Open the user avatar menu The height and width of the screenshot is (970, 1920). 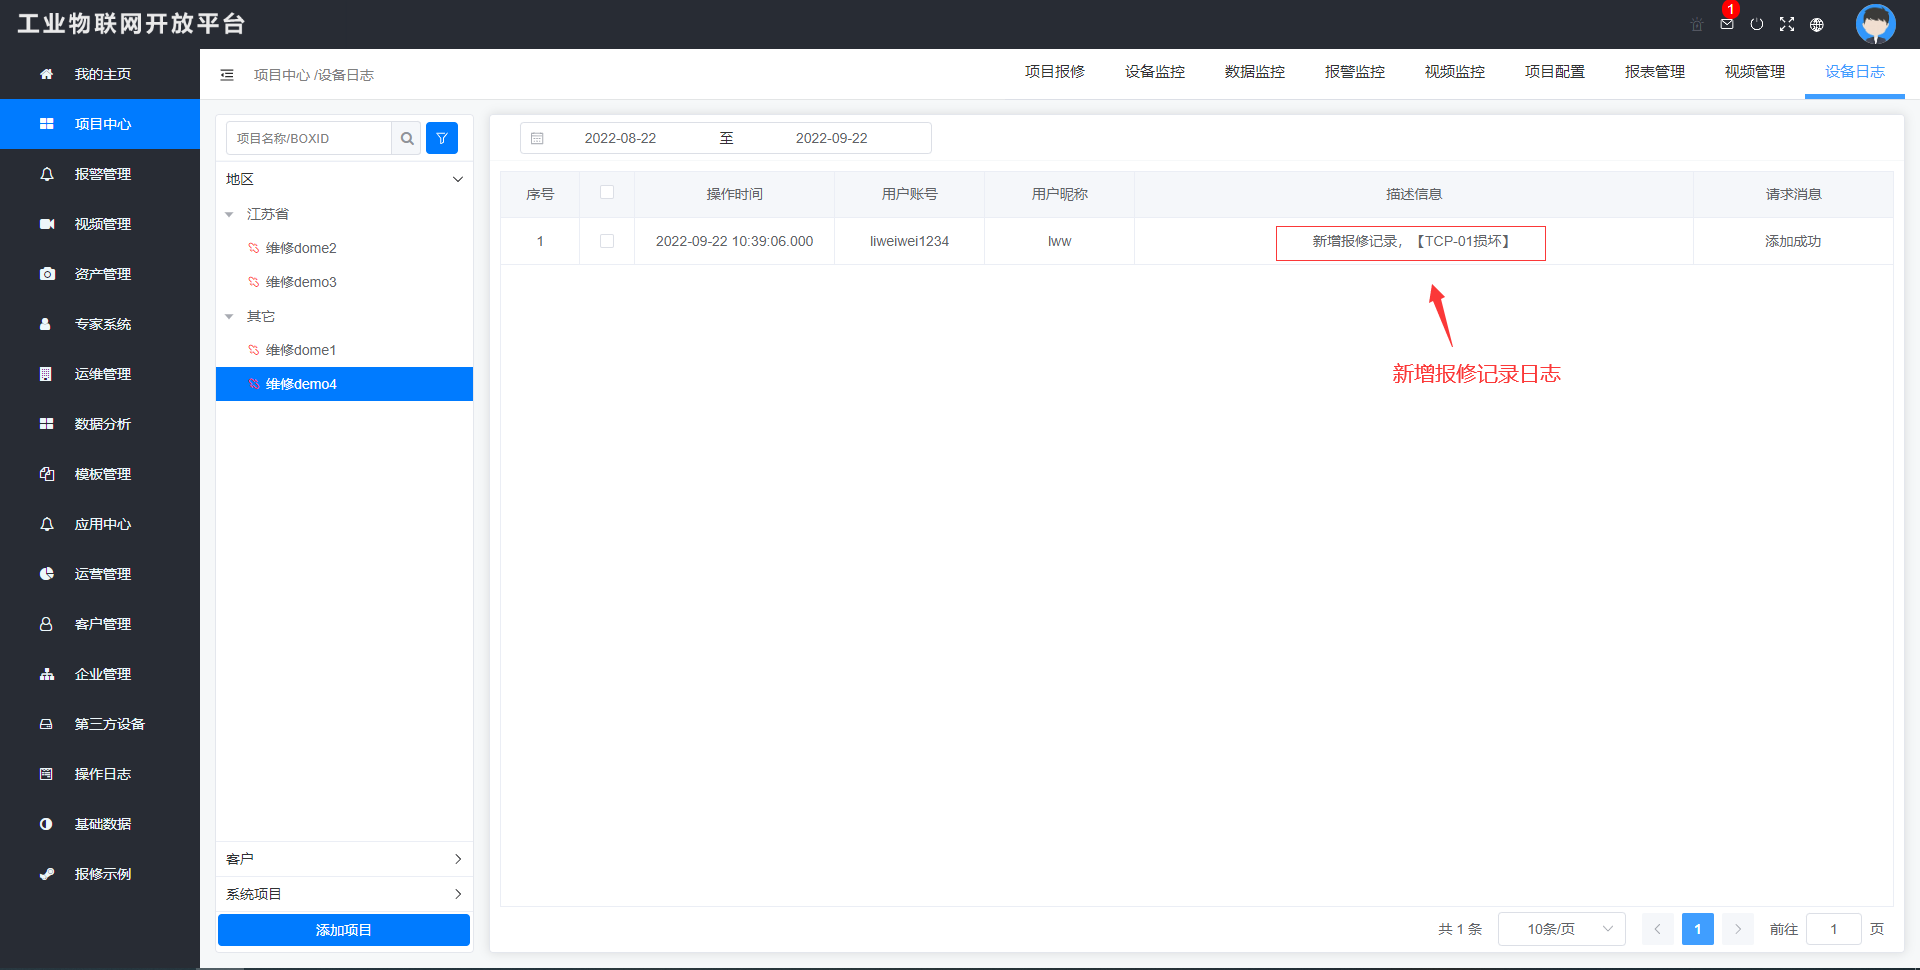coord(1876,24)
